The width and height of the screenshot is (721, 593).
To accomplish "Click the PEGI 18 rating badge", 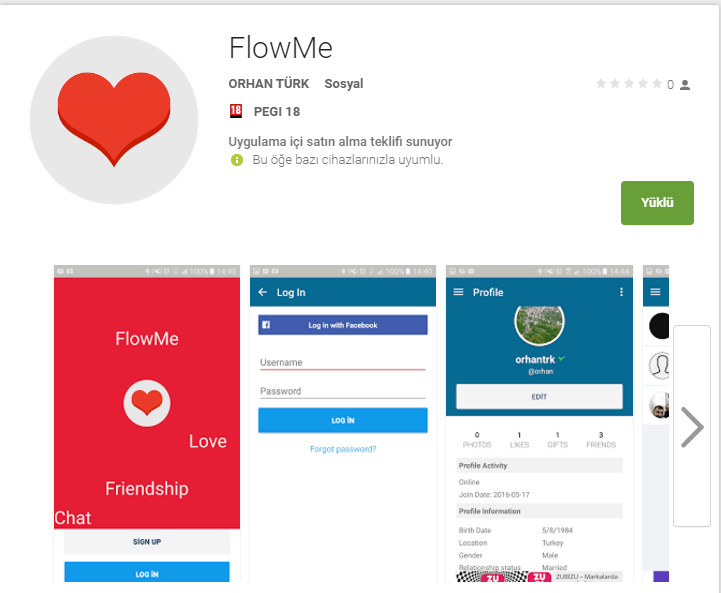I will 236,111.
